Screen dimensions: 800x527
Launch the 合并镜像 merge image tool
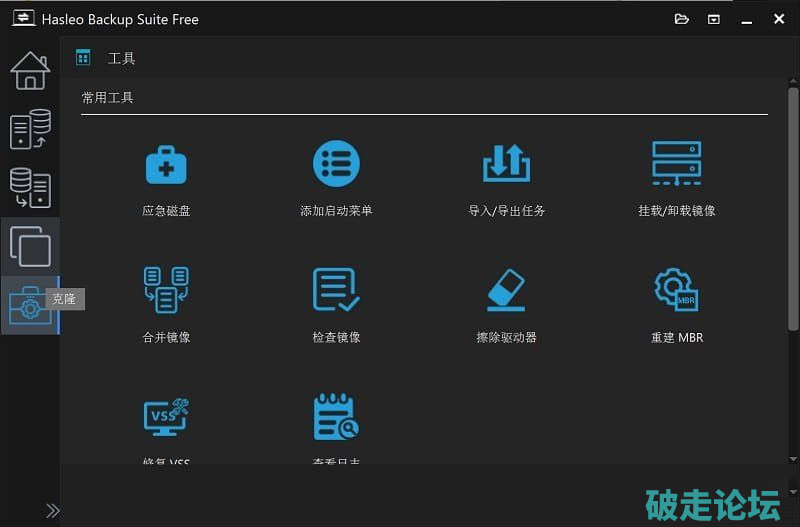pos(166,290)
